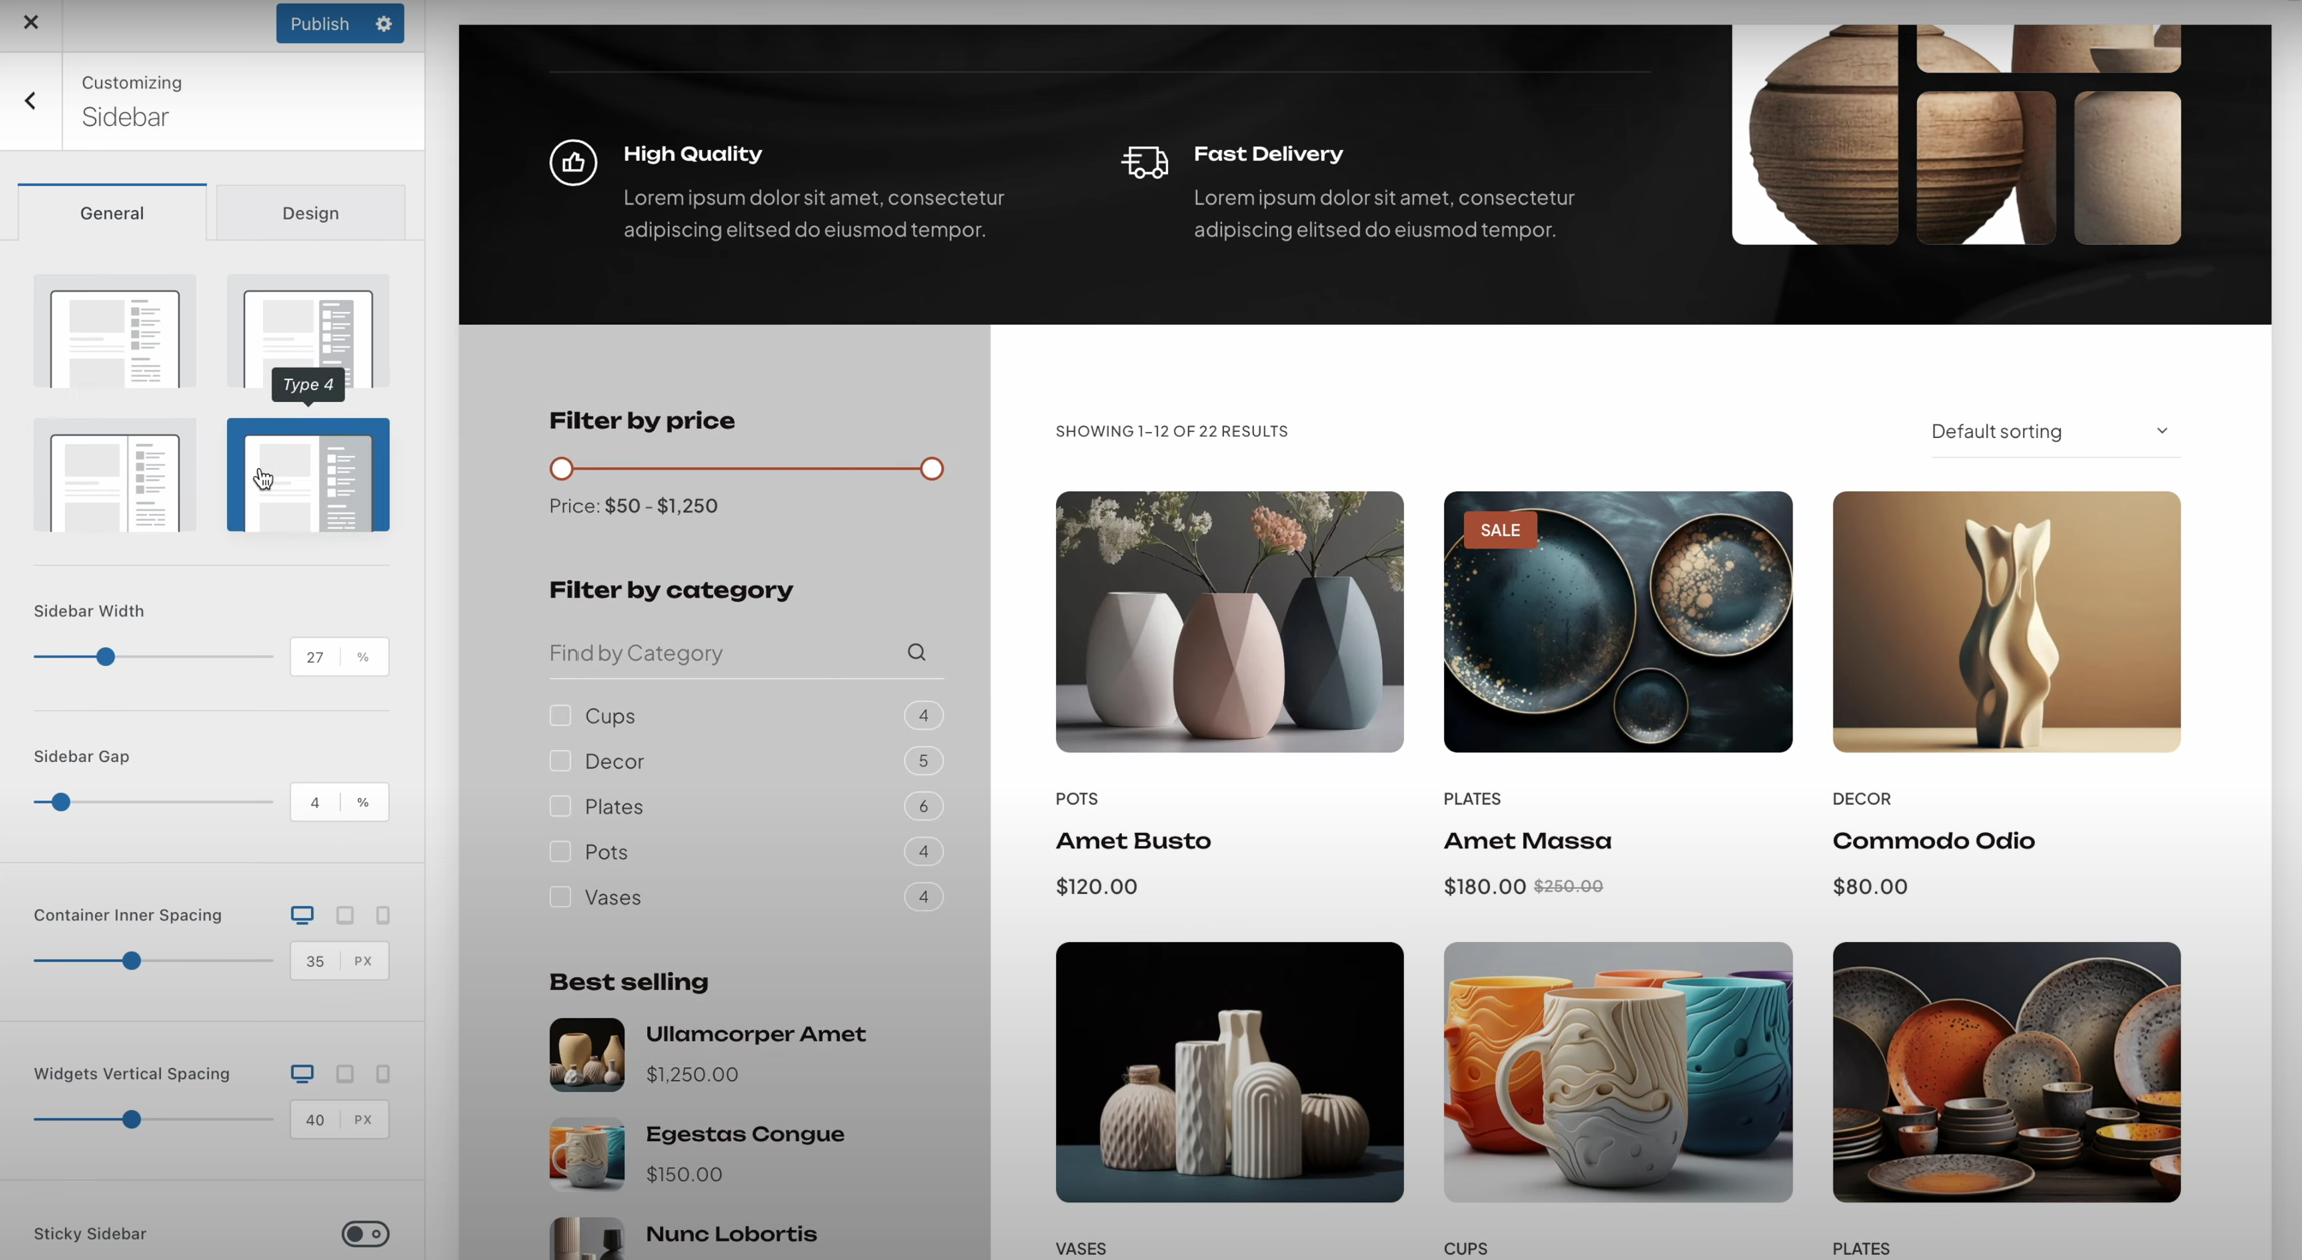Viewport: 2302px width, 1260px height.
Task: Select tablet device icon for Widgets Vertical Spacing
Action: click(345, 1074)
